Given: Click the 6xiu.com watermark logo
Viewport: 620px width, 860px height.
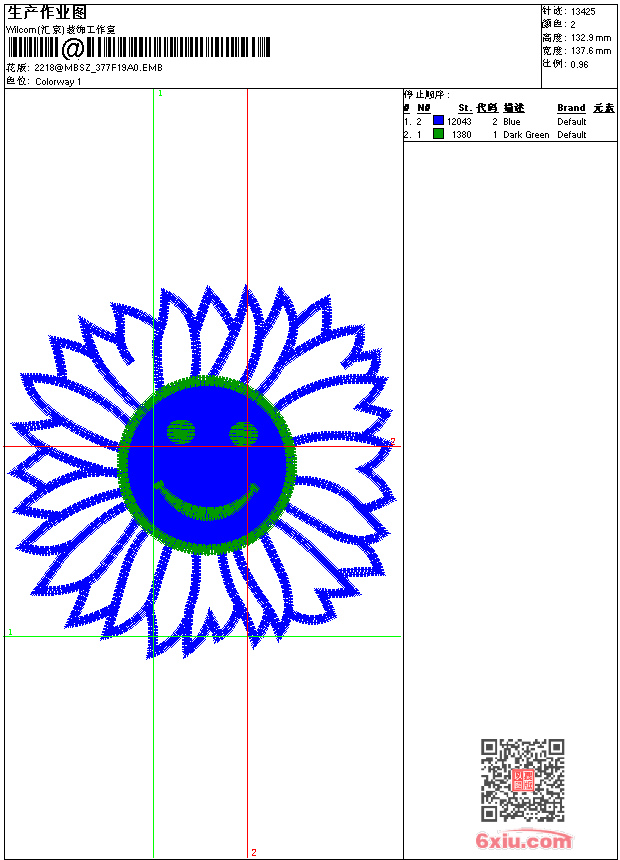Looking at the screenshot, I should 524,841.
